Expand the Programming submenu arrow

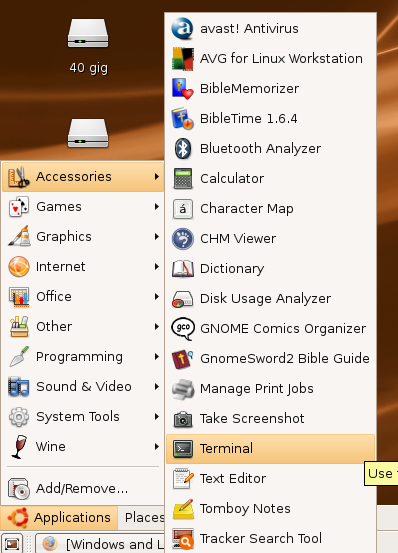click(x=157, y=357)
